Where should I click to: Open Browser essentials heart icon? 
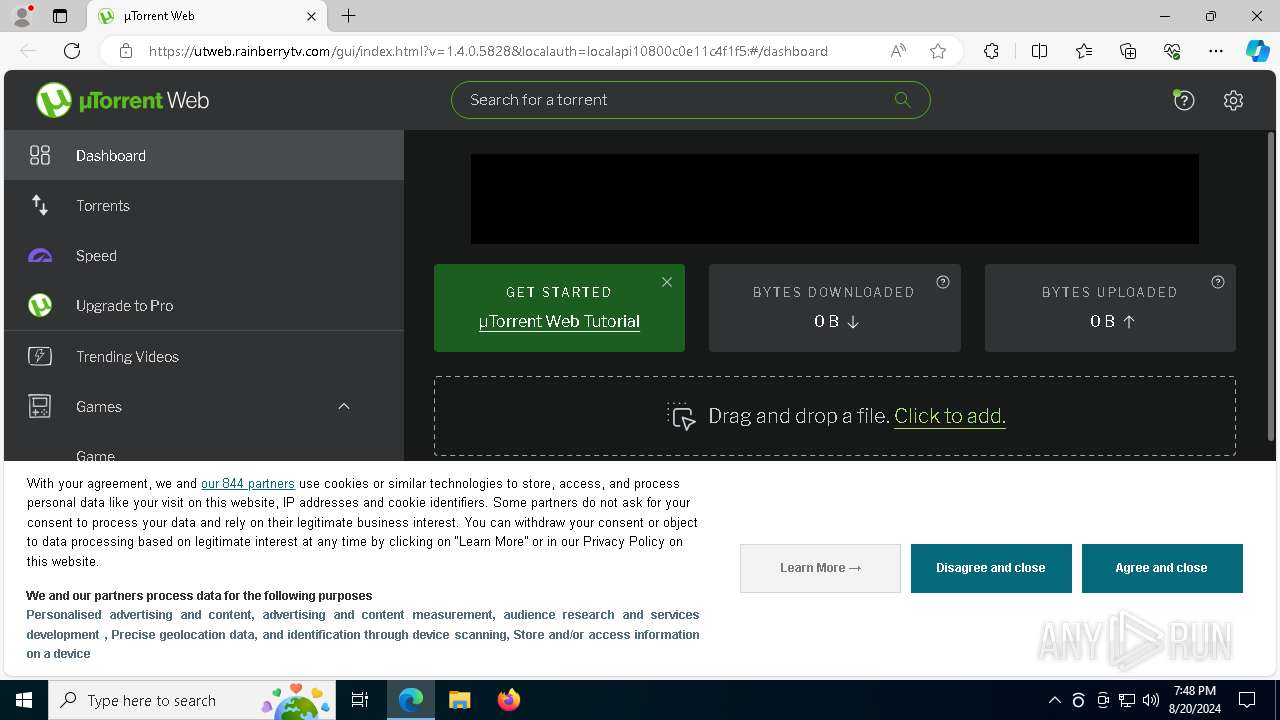(1172, 51)
